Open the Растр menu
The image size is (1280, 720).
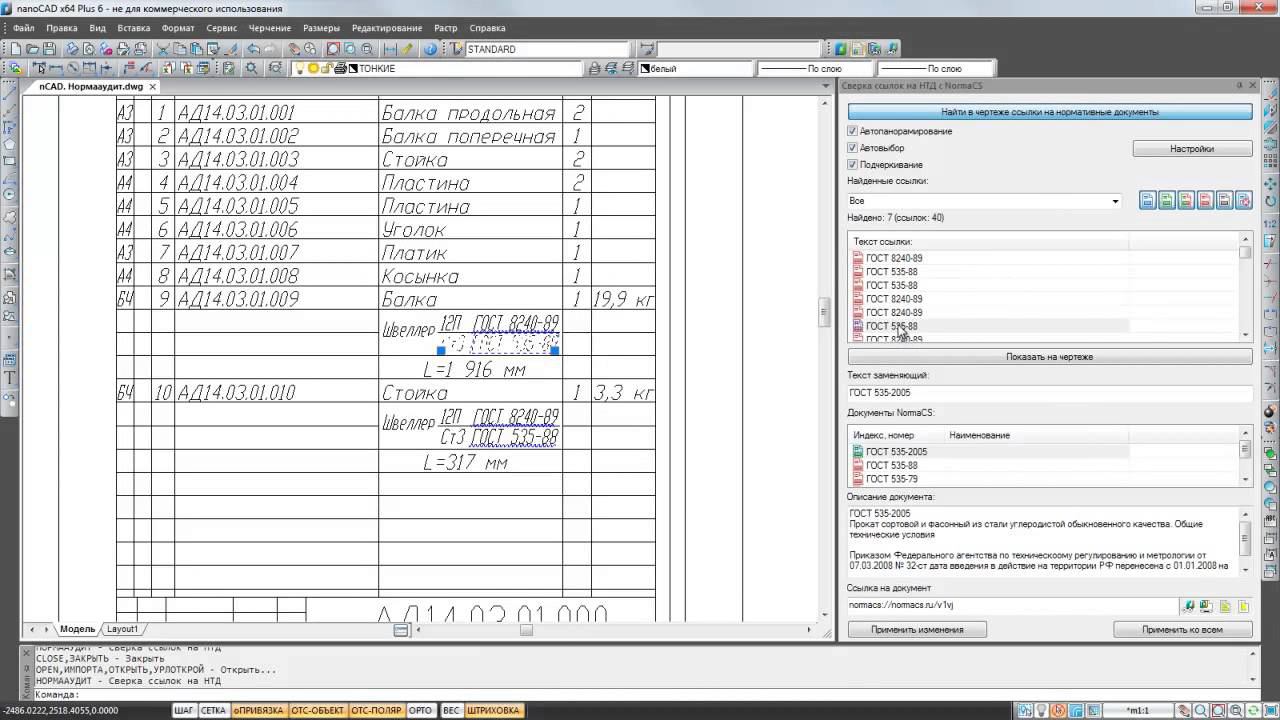coord(446,28)
